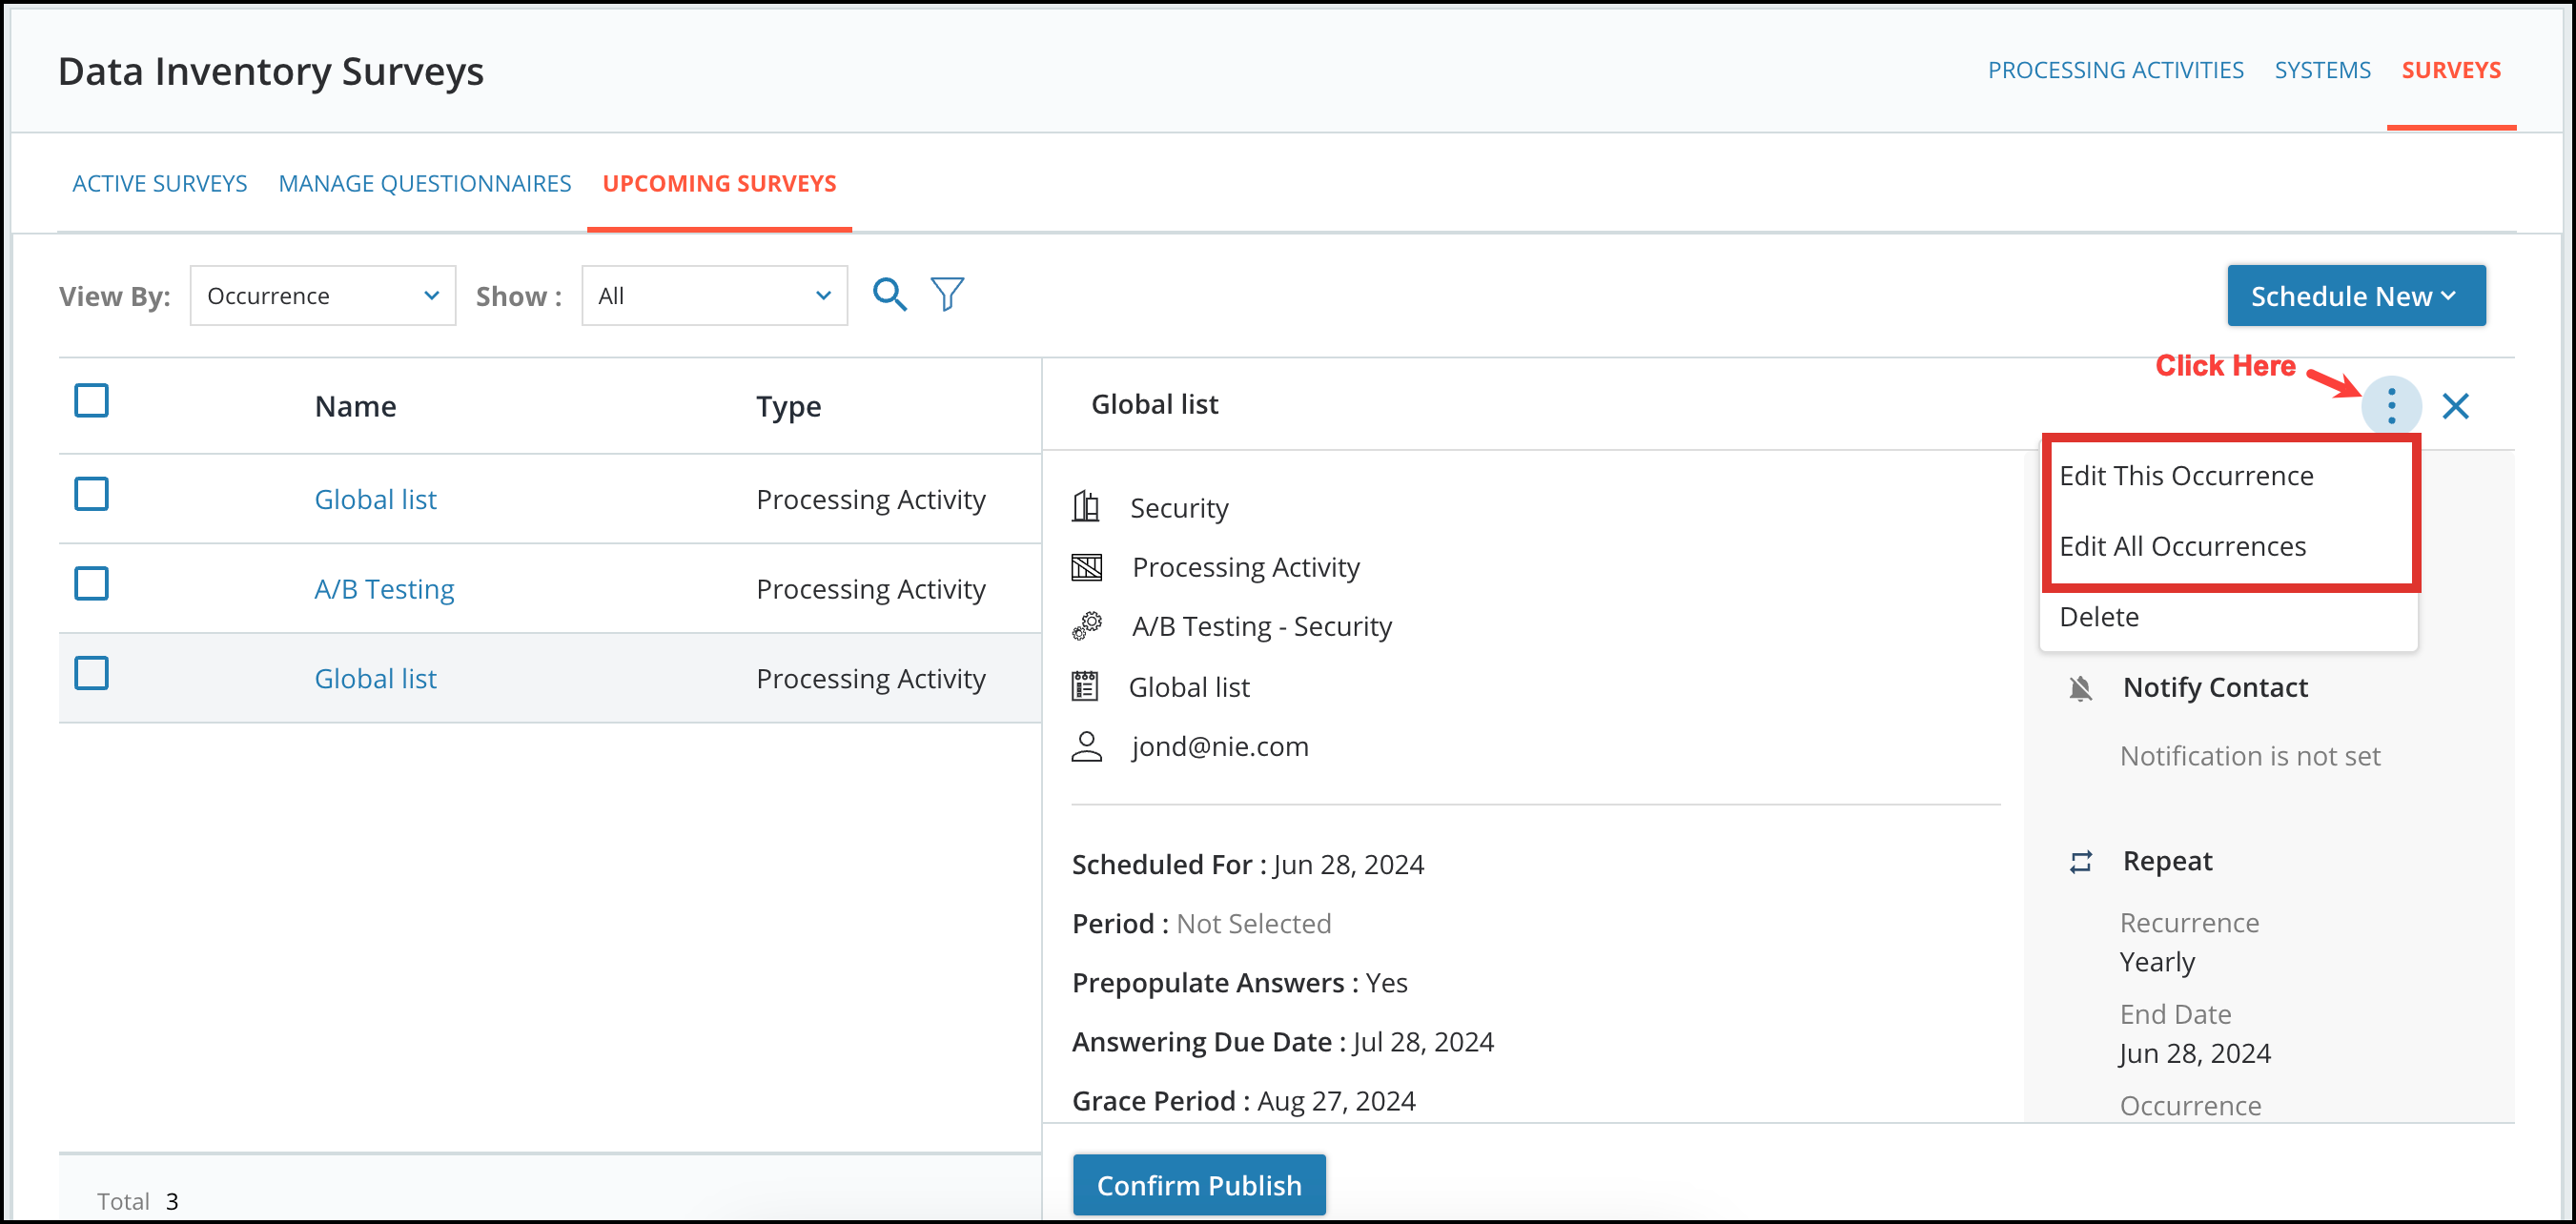Click the search magnifier icon
2576x1224 pixels.
889,295
